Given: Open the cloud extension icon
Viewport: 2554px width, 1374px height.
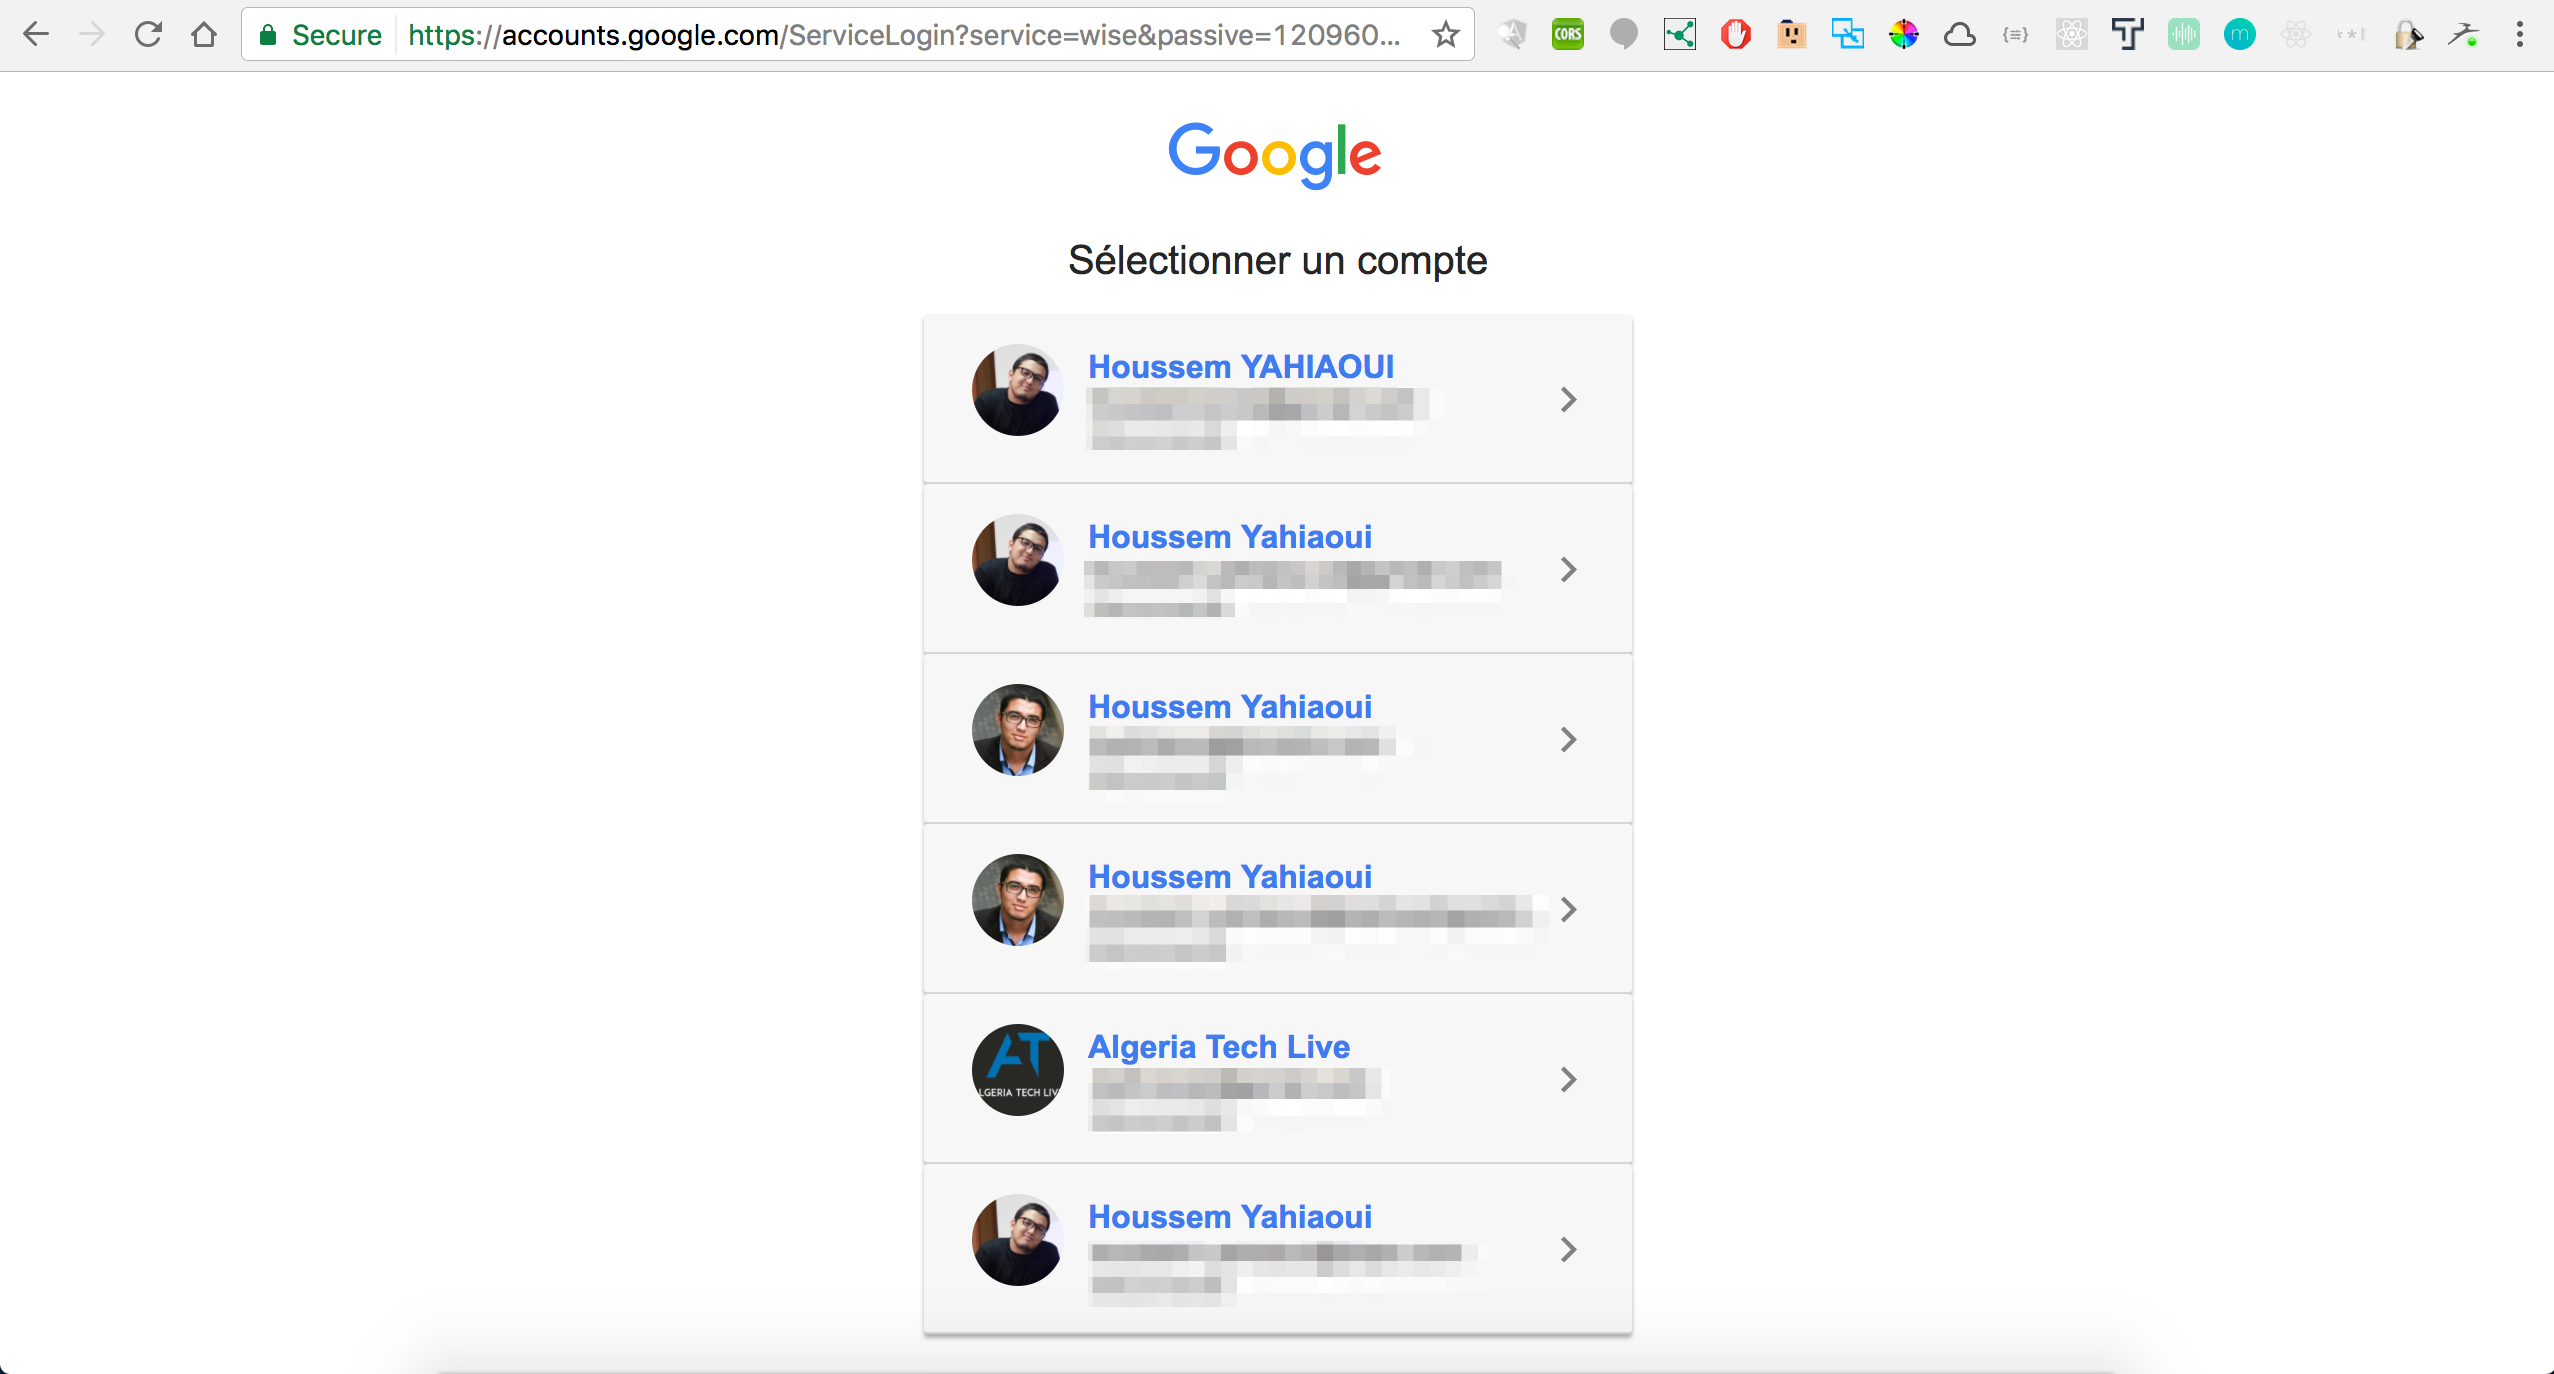Looking at the screenshot, I should coord(1959,35).
